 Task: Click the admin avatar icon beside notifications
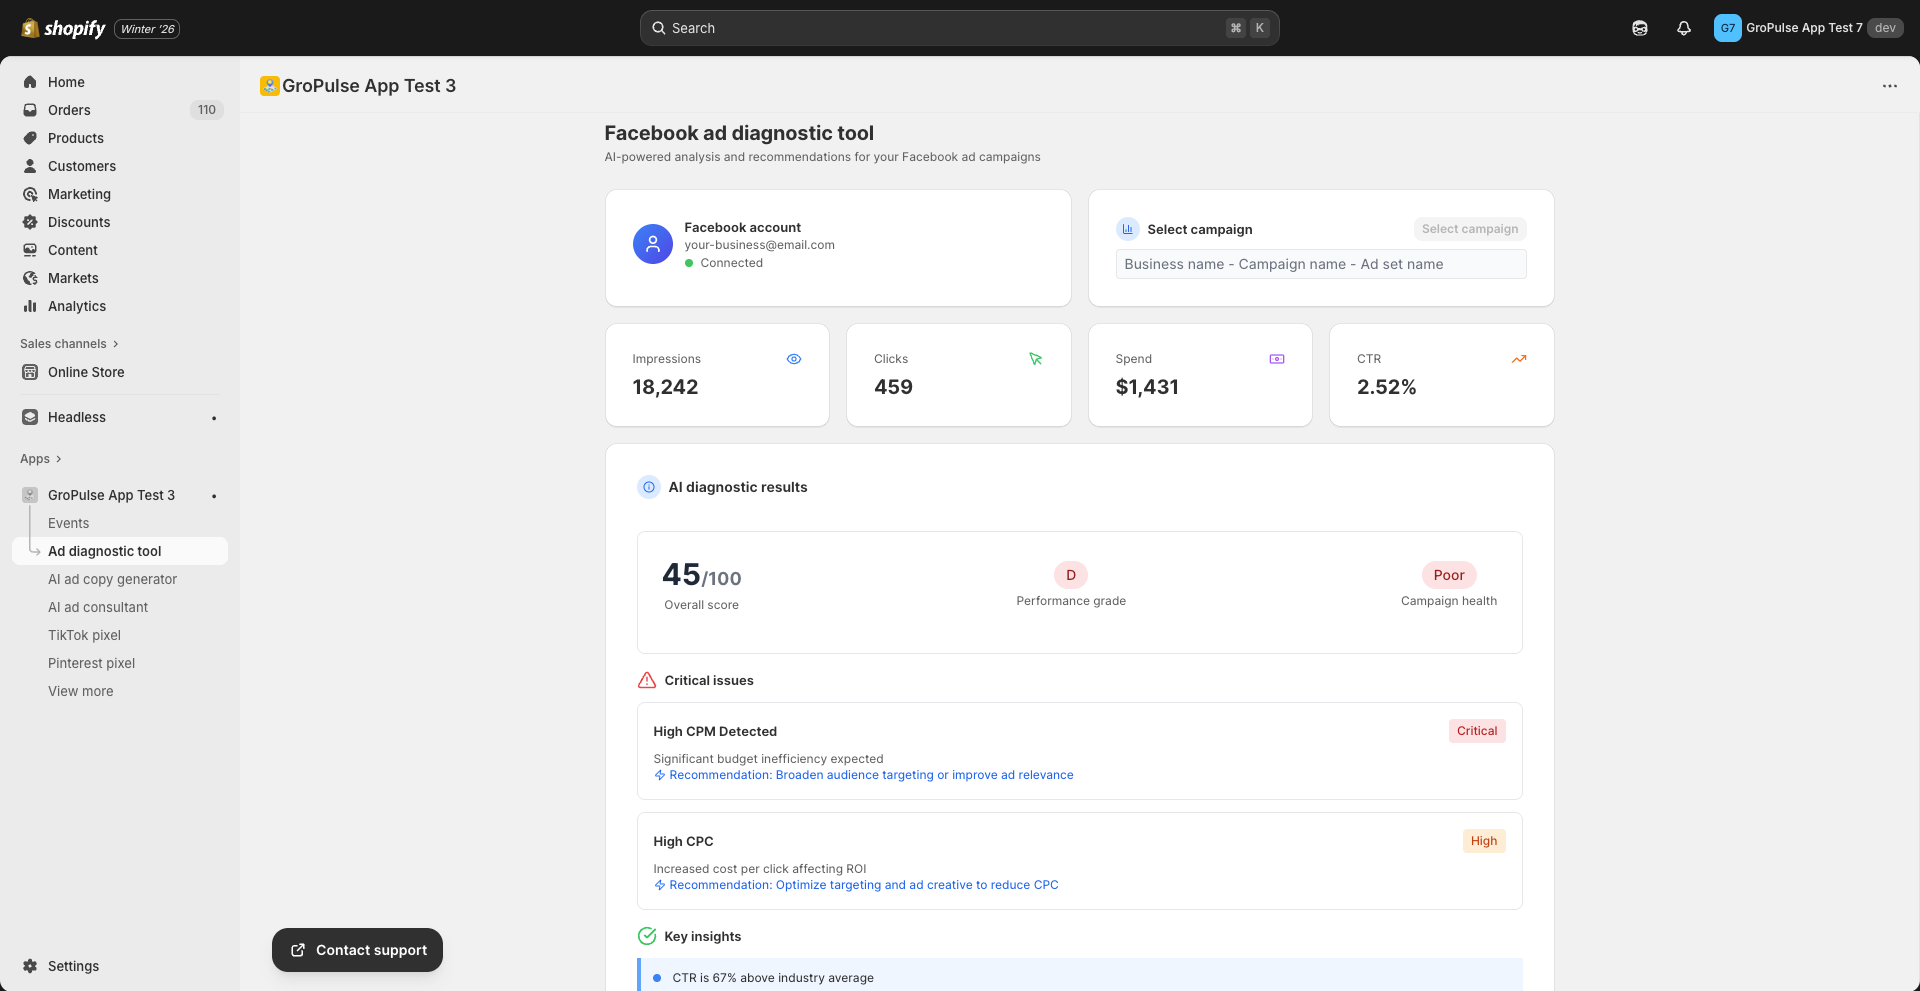[1727, 28]
